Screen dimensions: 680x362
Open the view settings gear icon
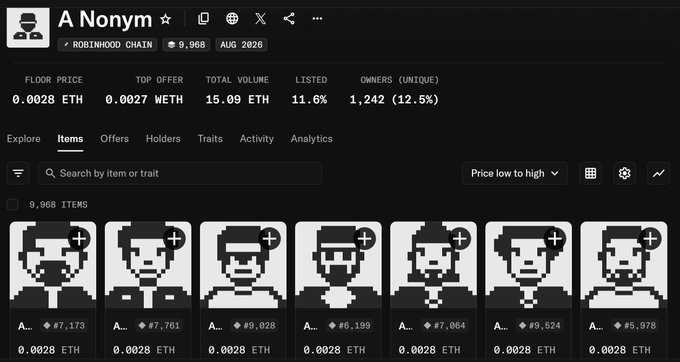[x=624, y=173]
